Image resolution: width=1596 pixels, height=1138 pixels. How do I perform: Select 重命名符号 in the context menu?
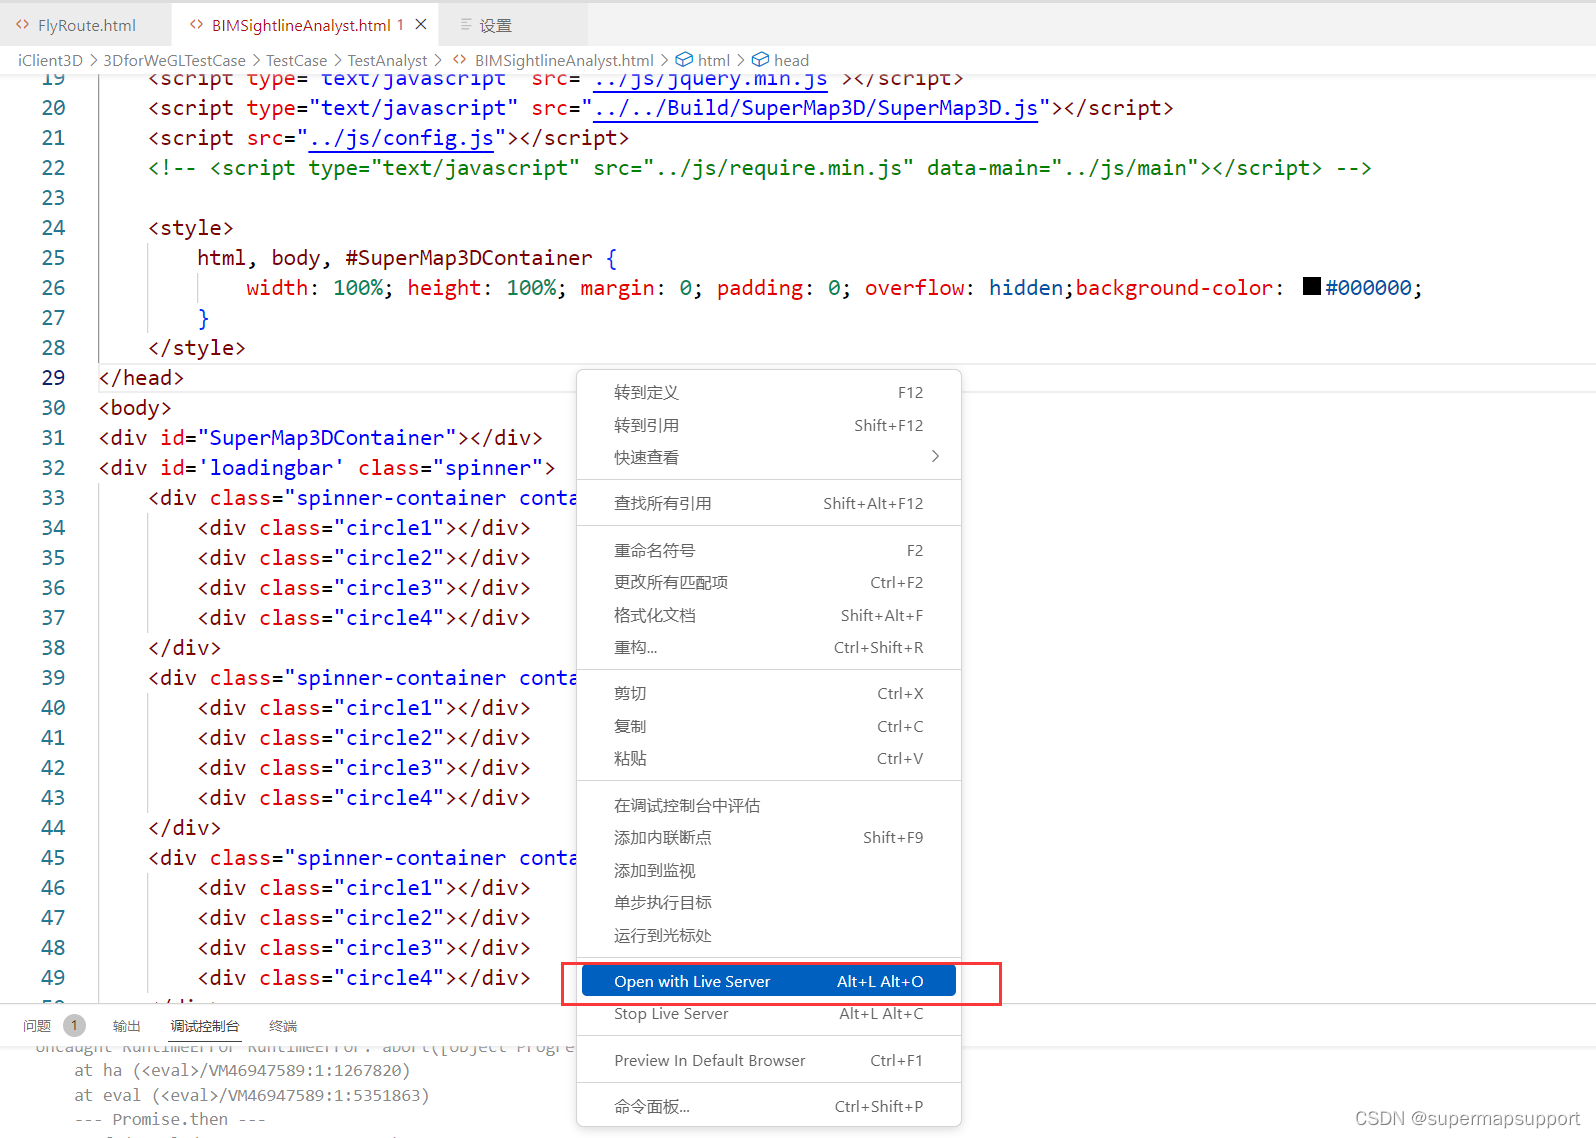pyautogui.click(x=769, y=551)
